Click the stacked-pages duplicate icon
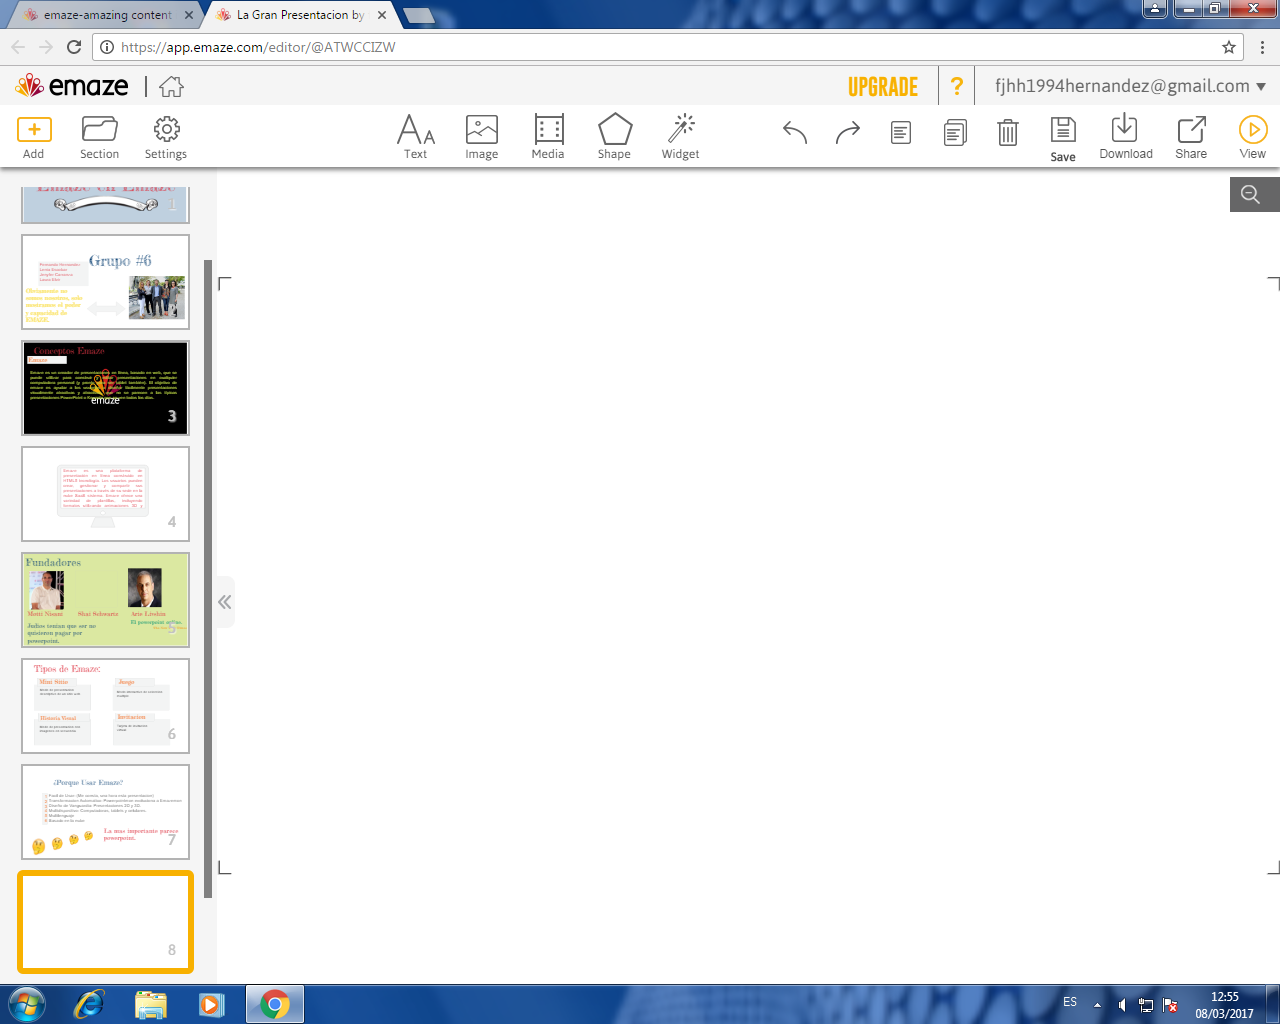Image resolution: width=1280 pixels, height=1024 pixels. click(x=955, y=132)
